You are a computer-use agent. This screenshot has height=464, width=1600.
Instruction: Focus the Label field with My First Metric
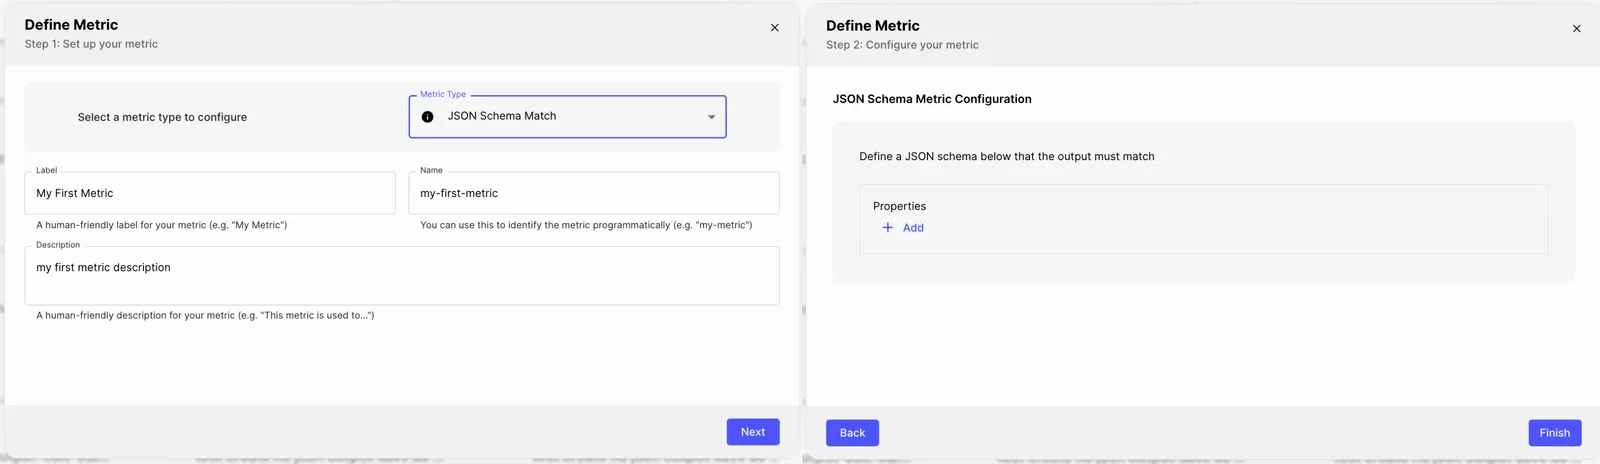pos(210,193)
